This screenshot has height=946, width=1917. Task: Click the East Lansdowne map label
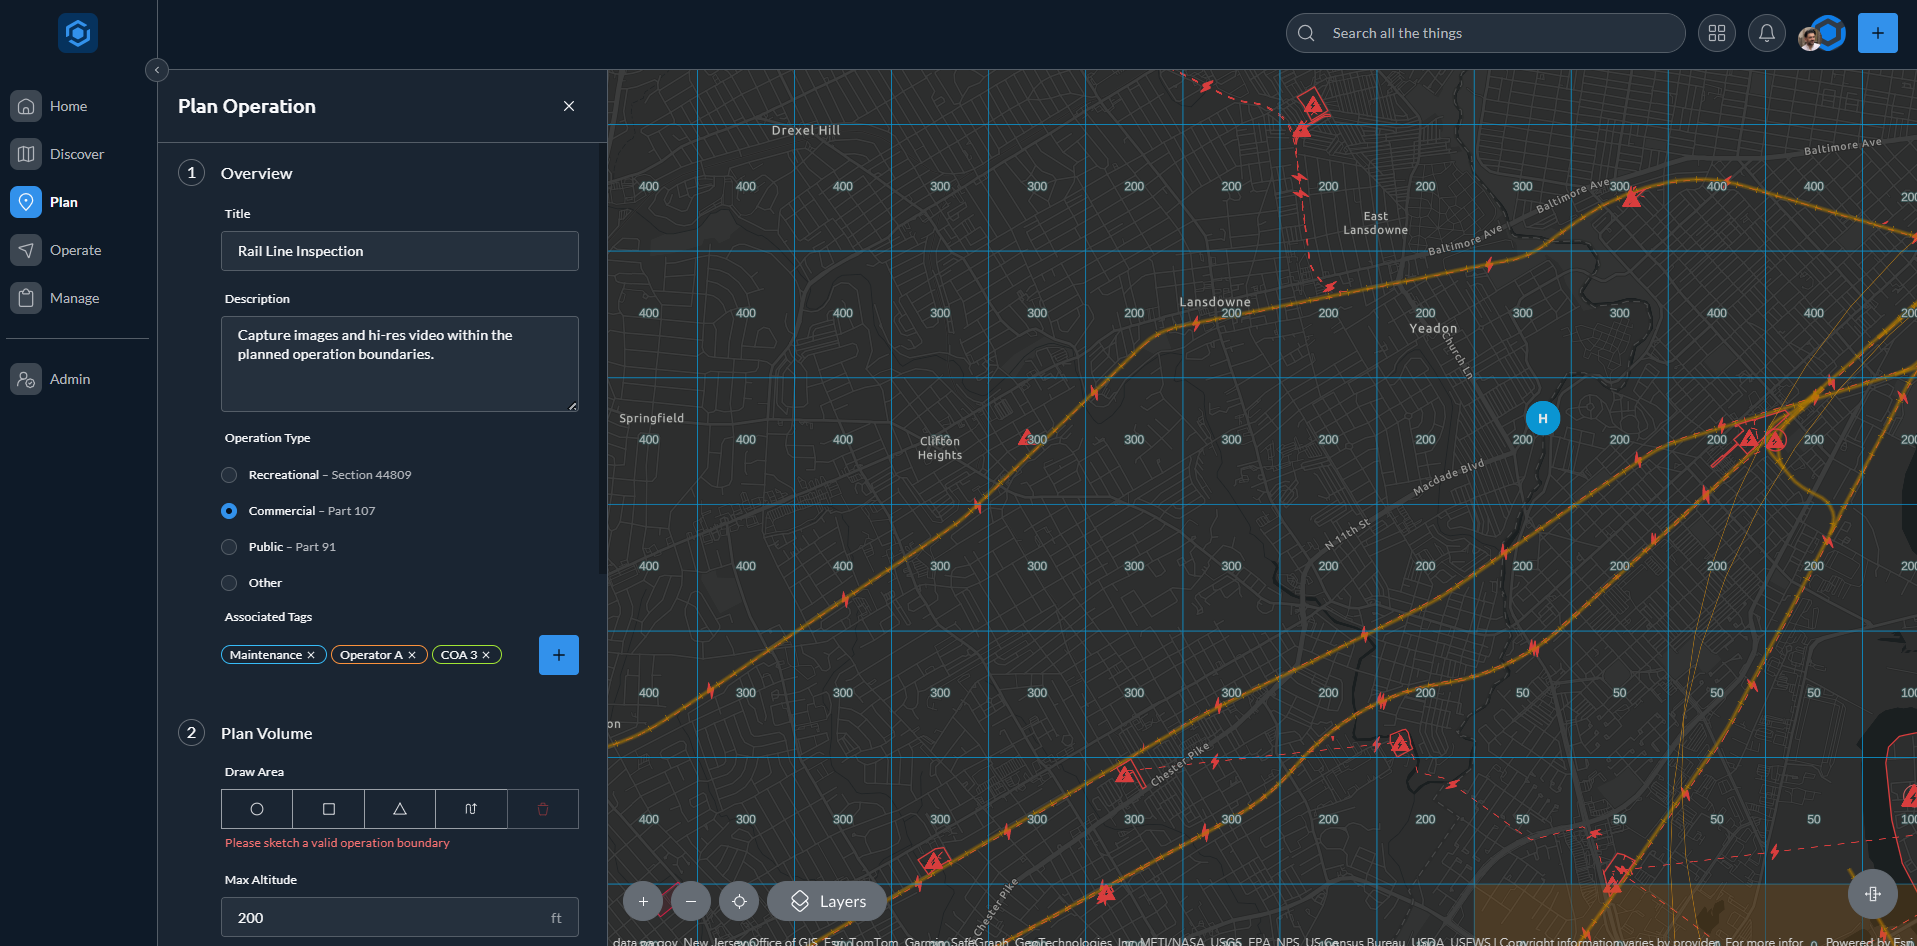[x=1375, y=223]
